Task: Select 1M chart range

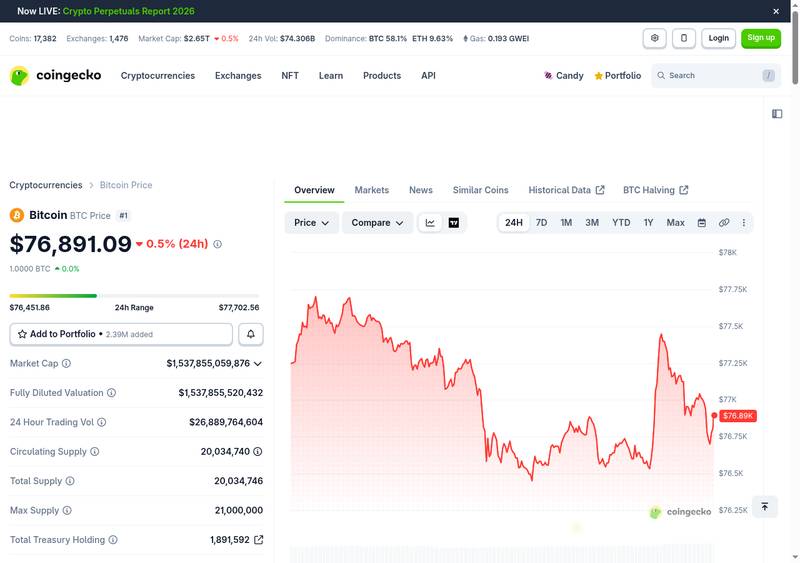Action: tap(566, 223)
